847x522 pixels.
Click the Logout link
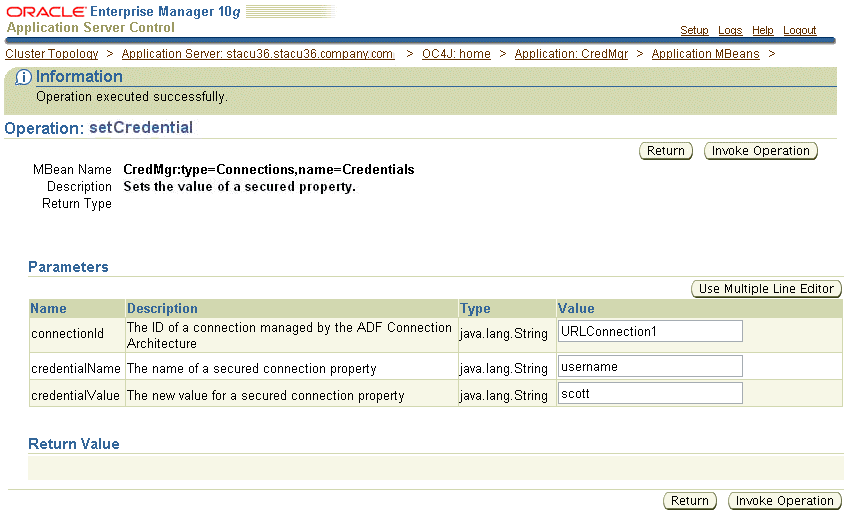tap(799, 30)
